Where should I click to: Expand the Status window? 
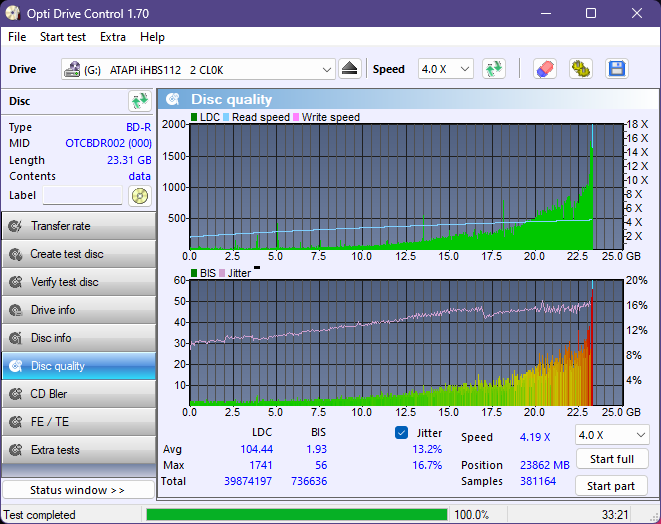tap(78, 490)
